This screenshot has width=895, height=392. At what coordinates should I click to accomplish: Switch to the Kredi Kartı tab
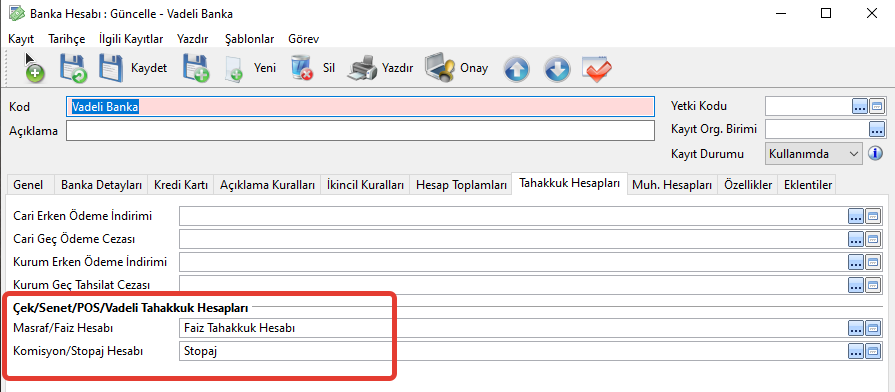tap(180, 185)
